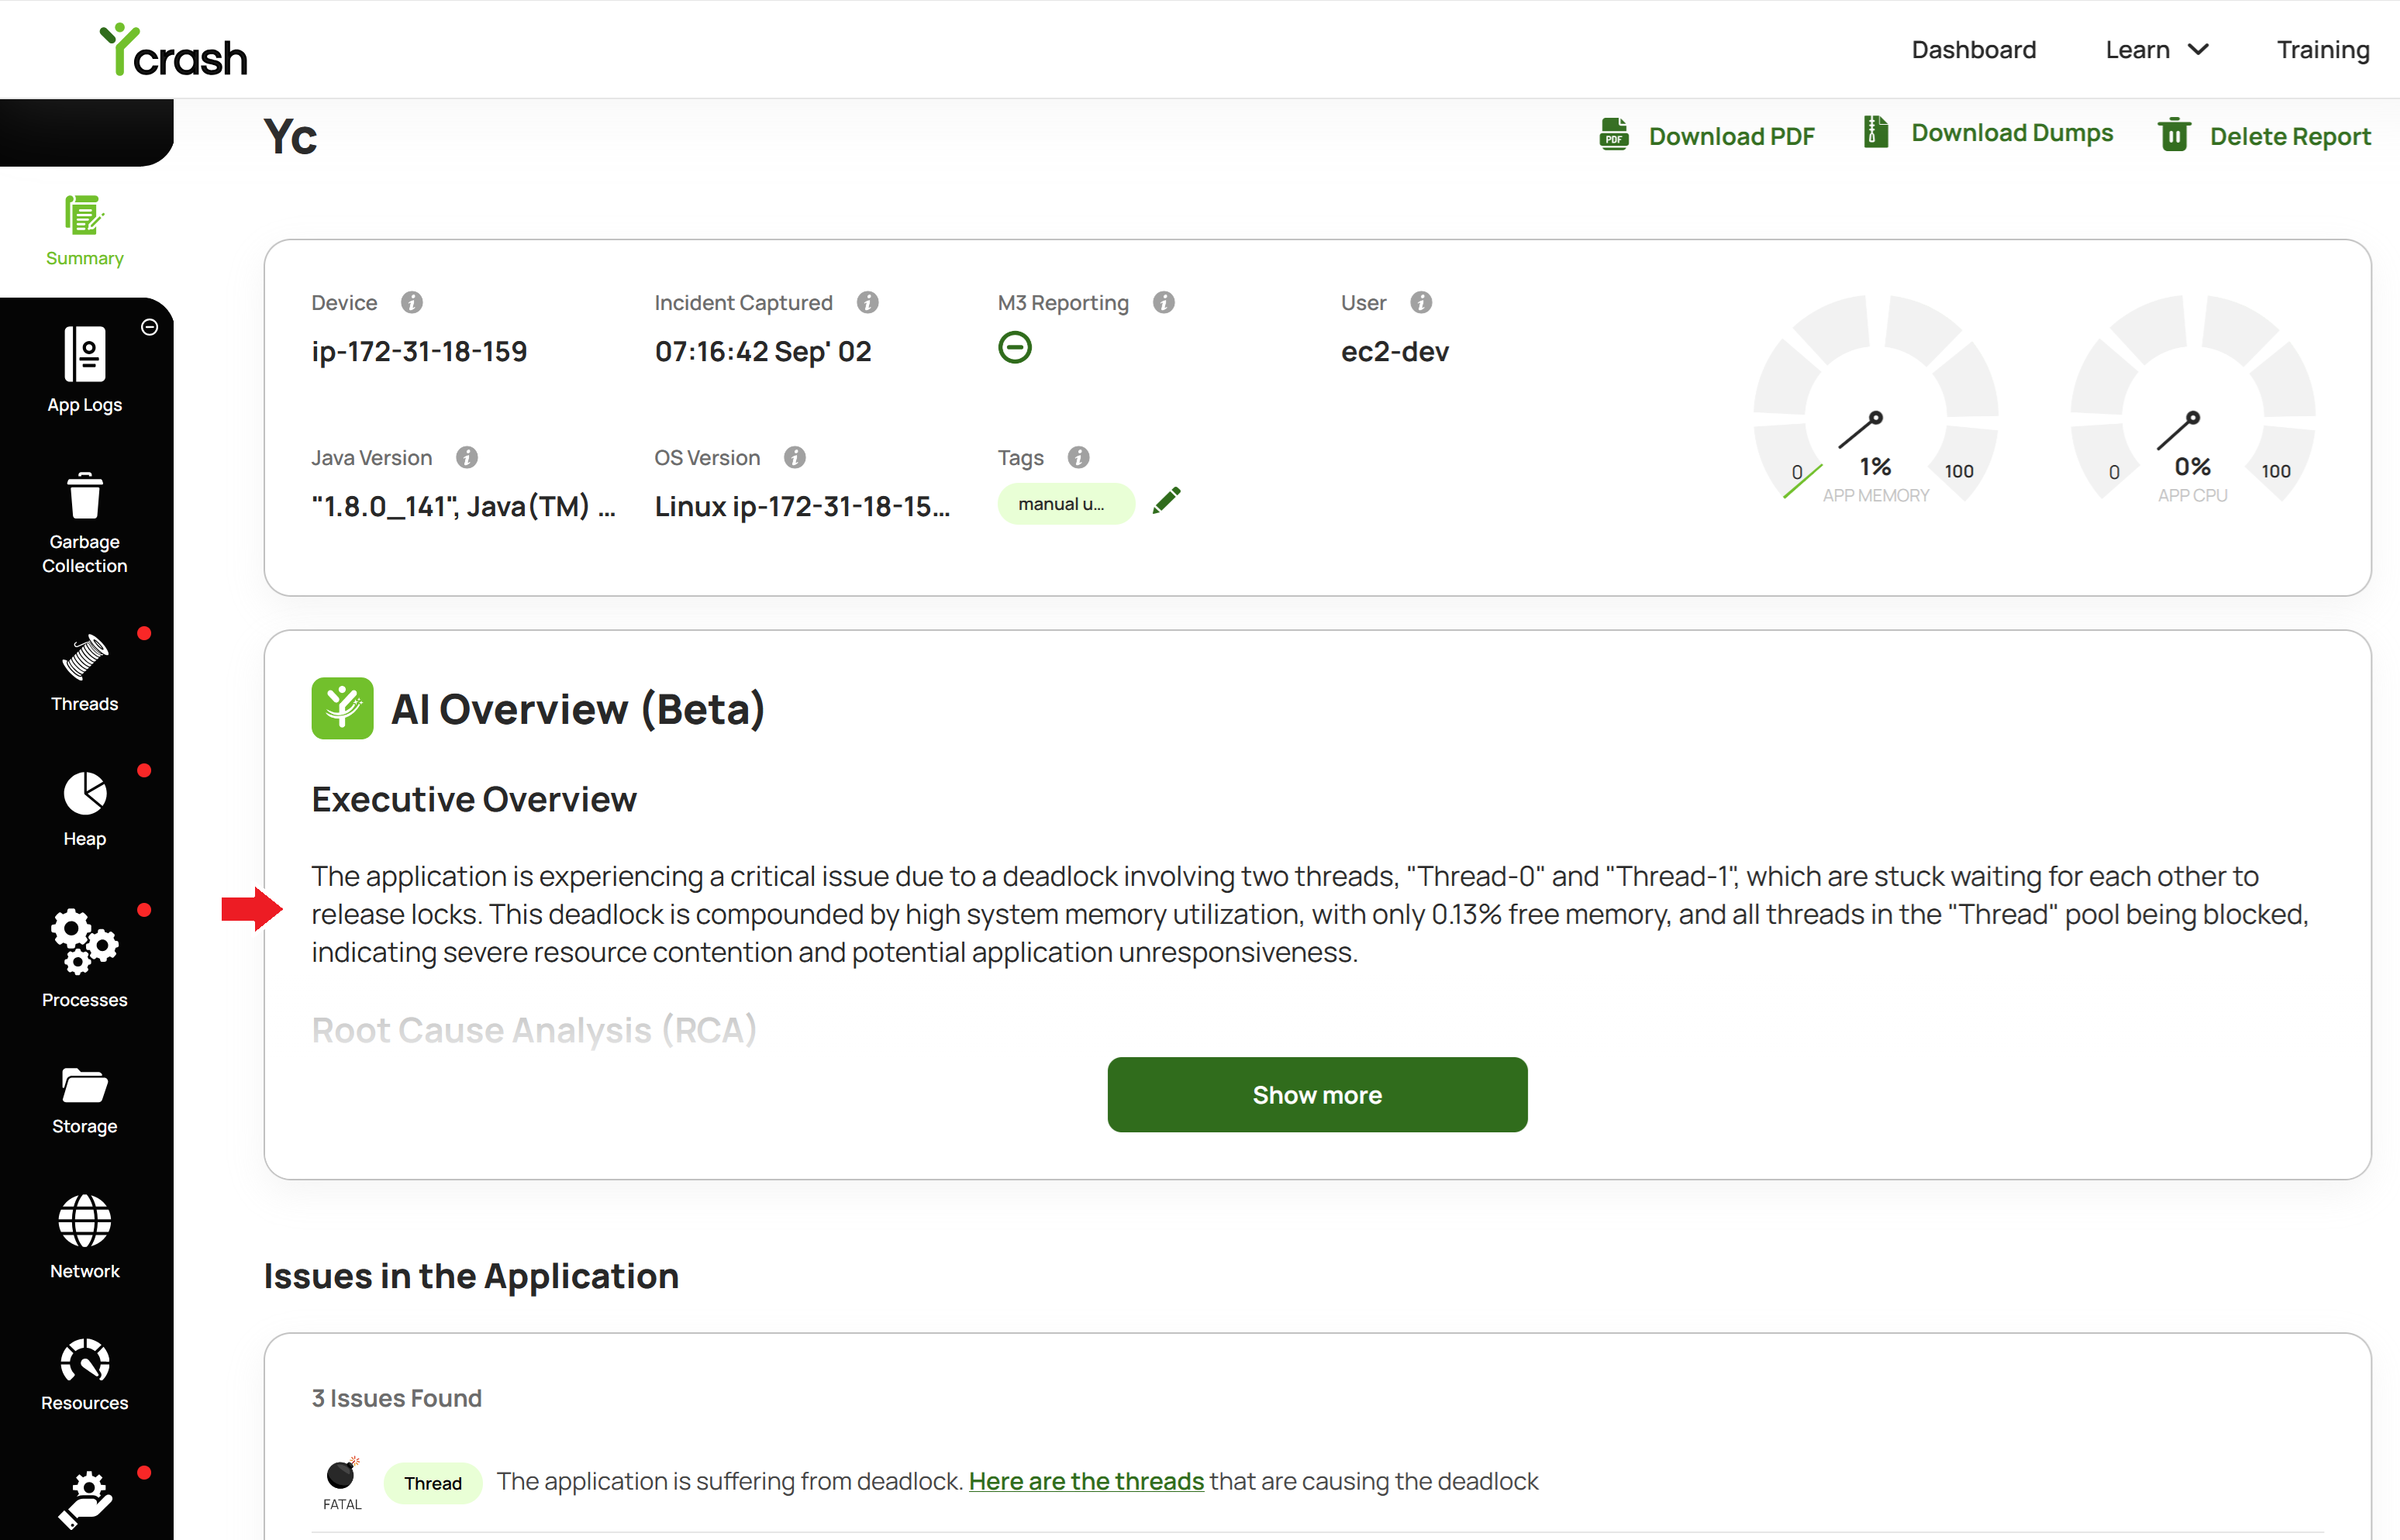
Task: Click '3 Issues Found' text
Action: (396, 1398)
